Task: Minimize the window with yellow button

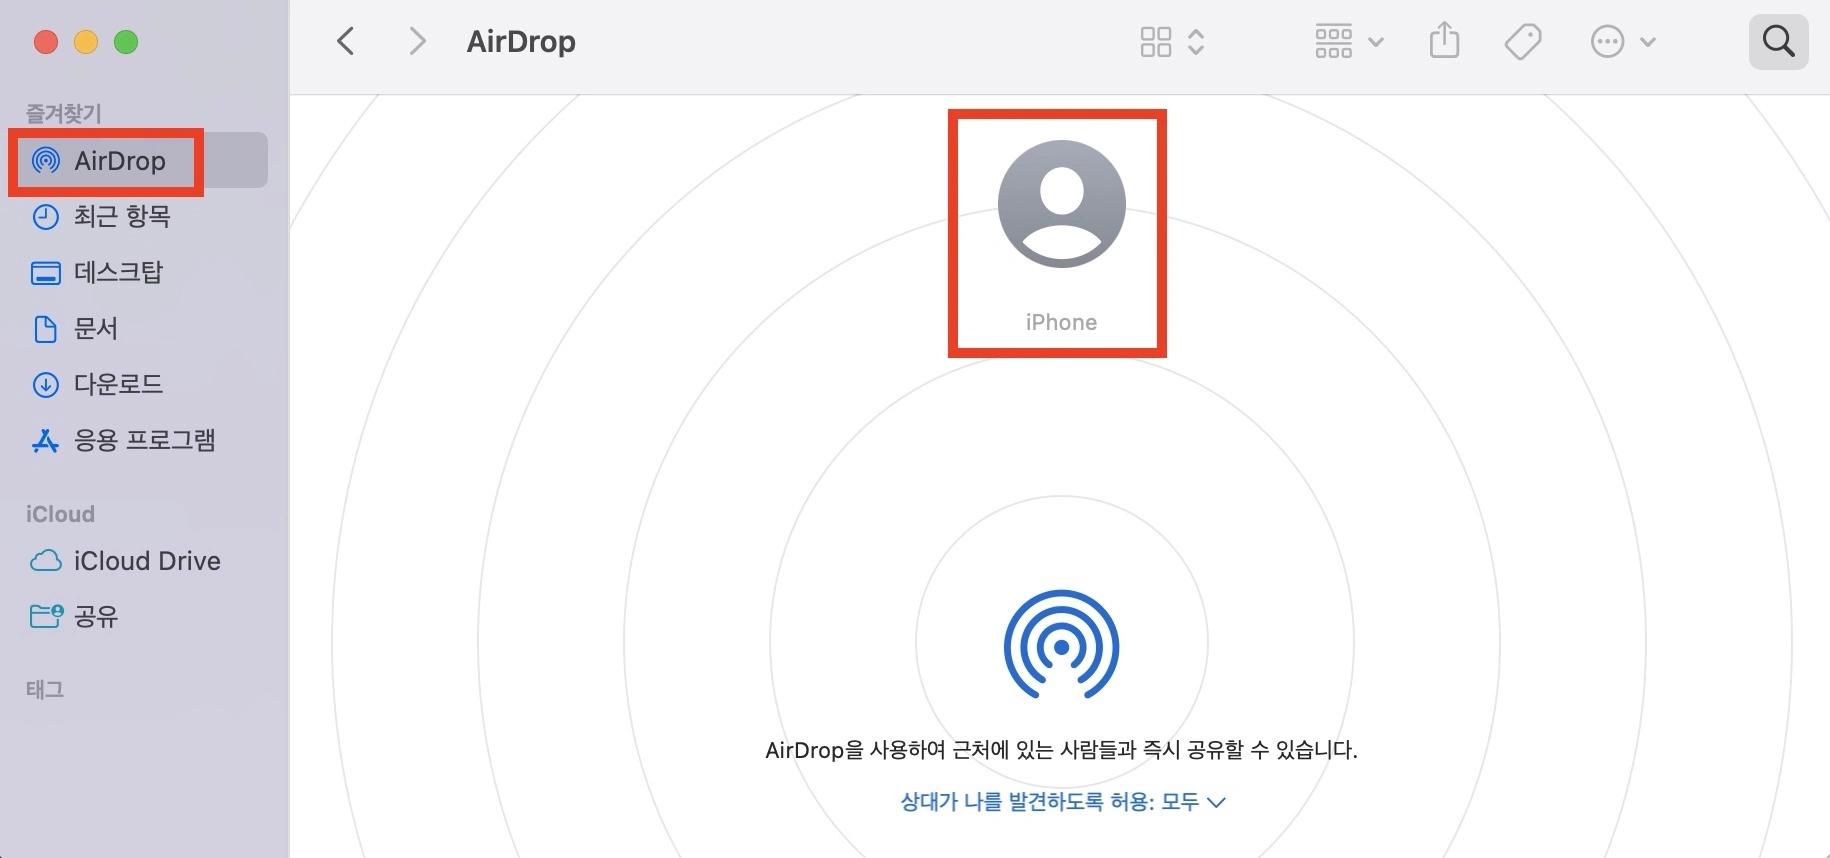Action: point(86,42)
